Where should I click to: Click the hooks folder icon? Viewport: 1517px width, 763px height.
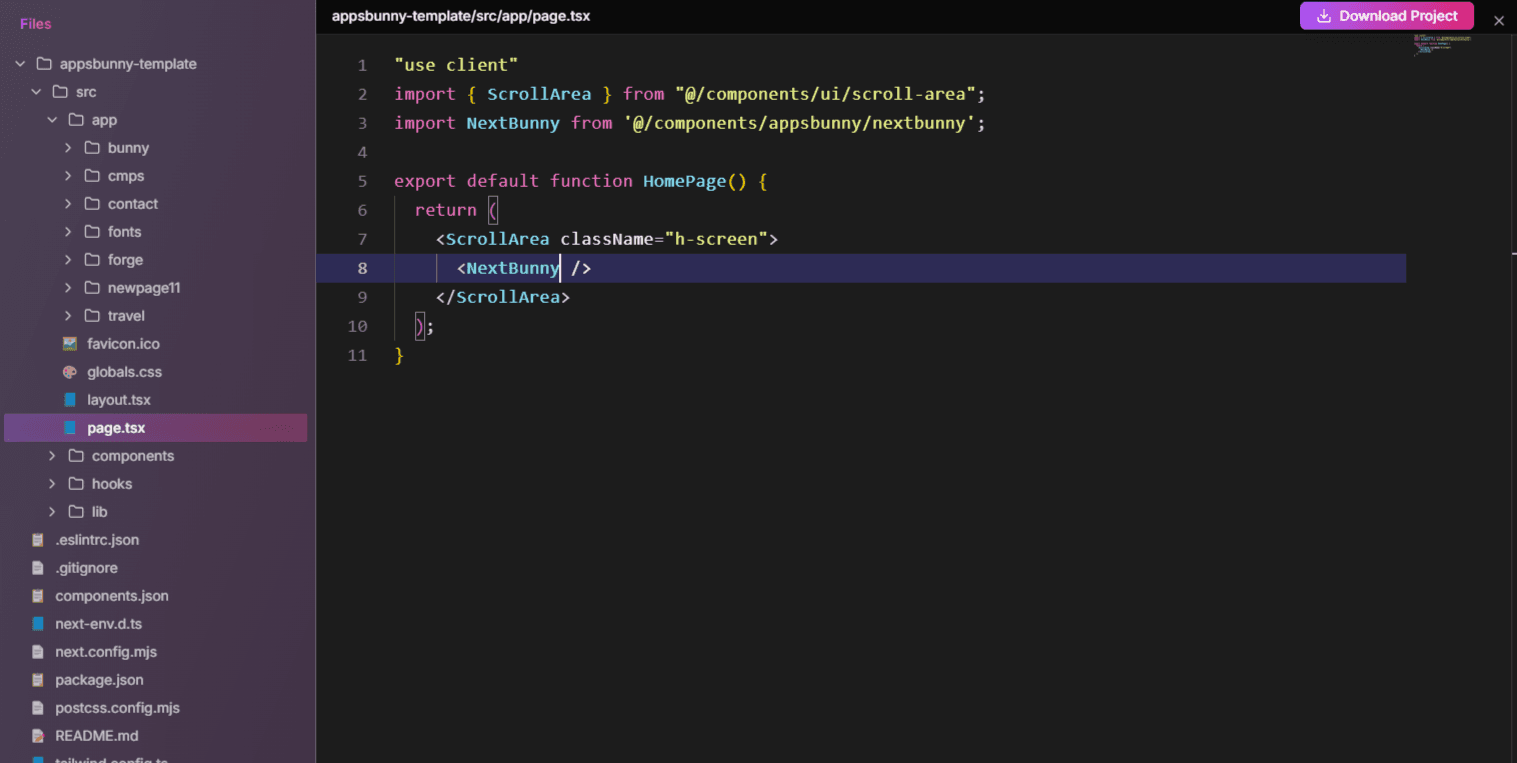point(76,484)
